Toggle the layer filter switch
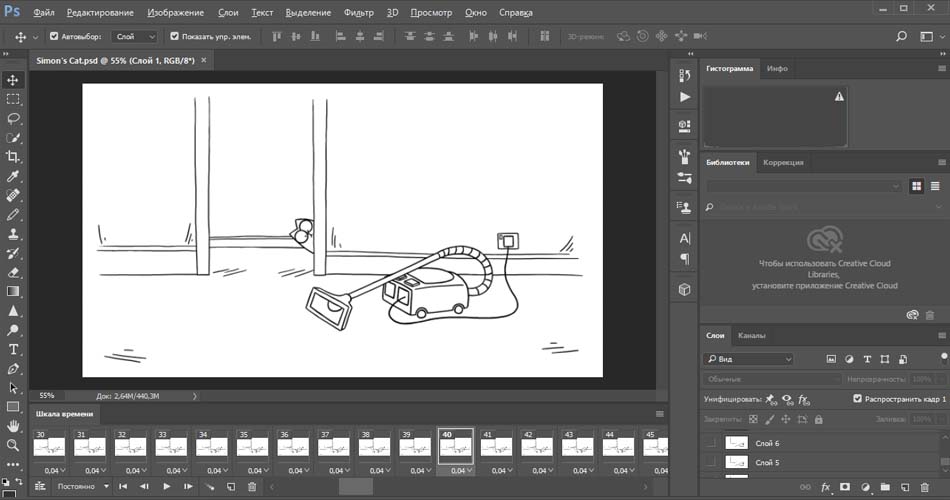The width and height of the screenshot is (950, 500). point(944,356)
